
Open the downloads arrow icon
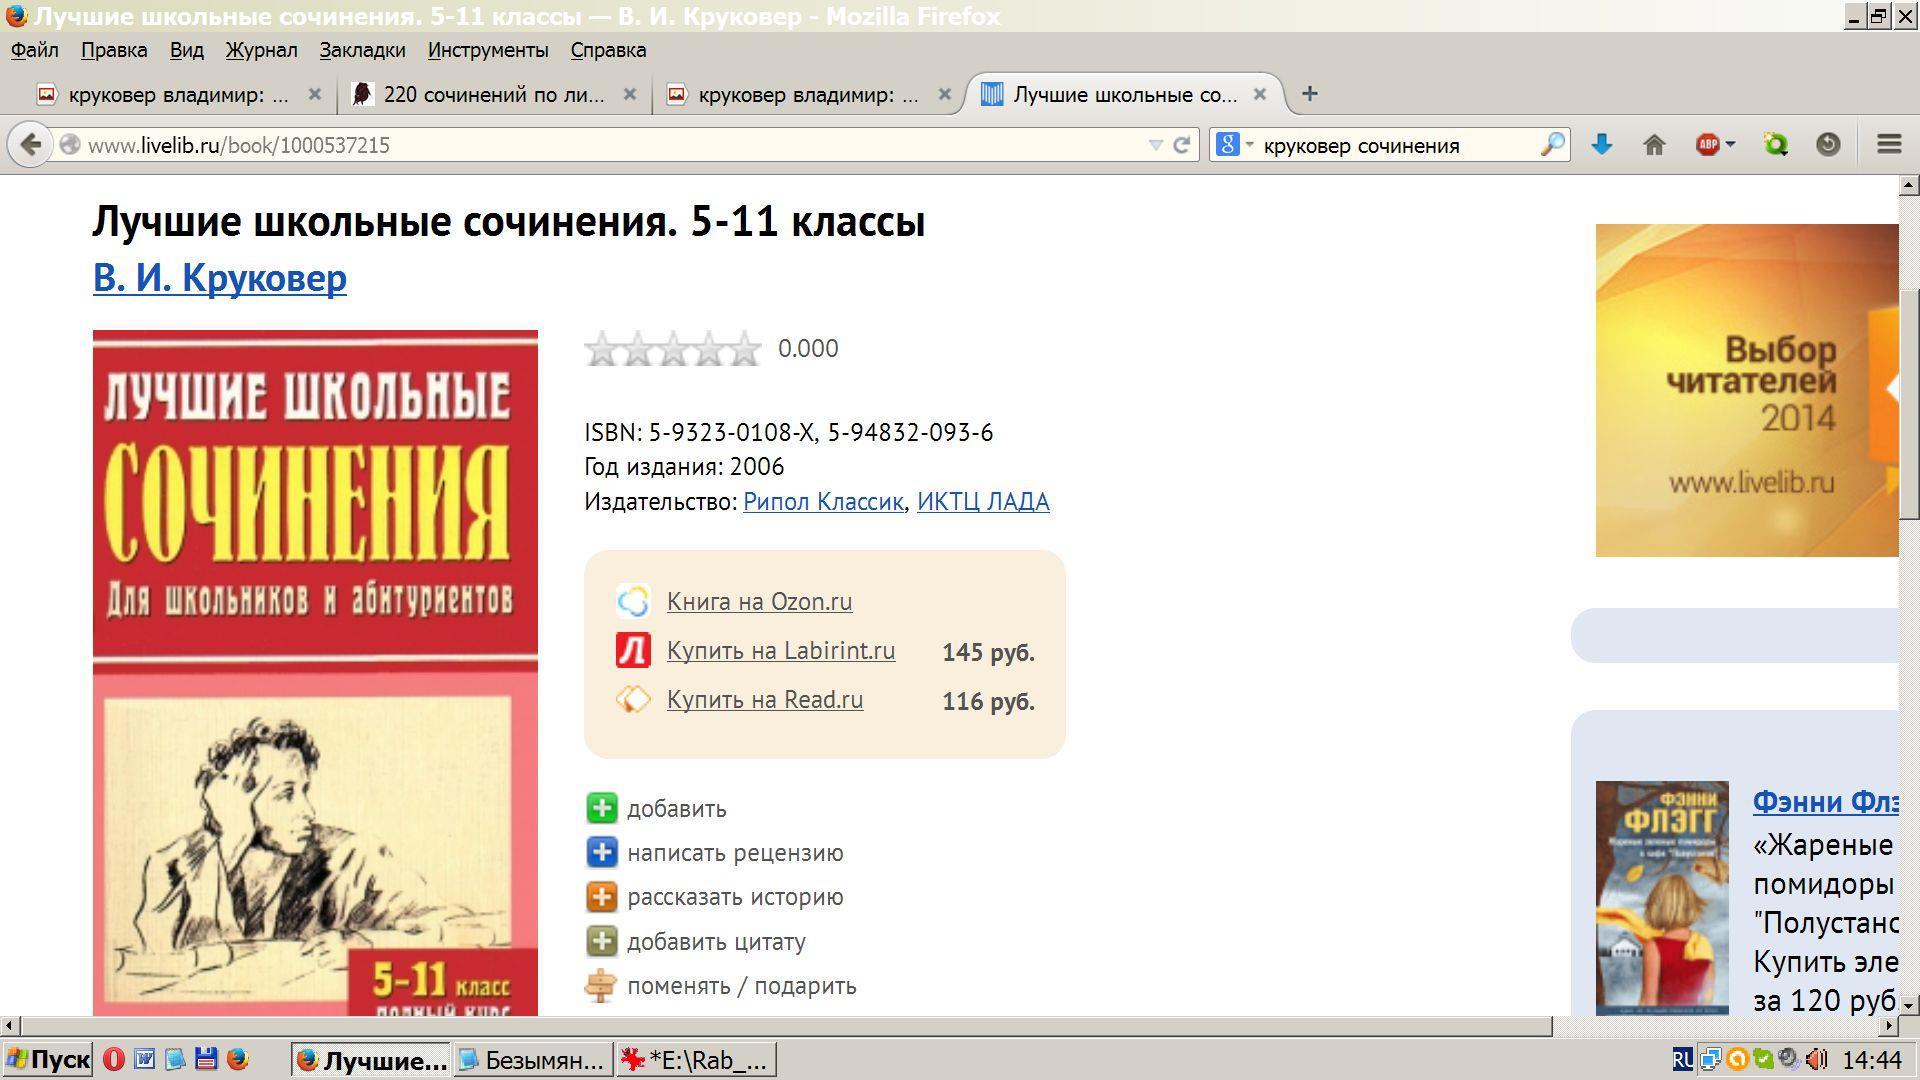(x=1601, y=145)
